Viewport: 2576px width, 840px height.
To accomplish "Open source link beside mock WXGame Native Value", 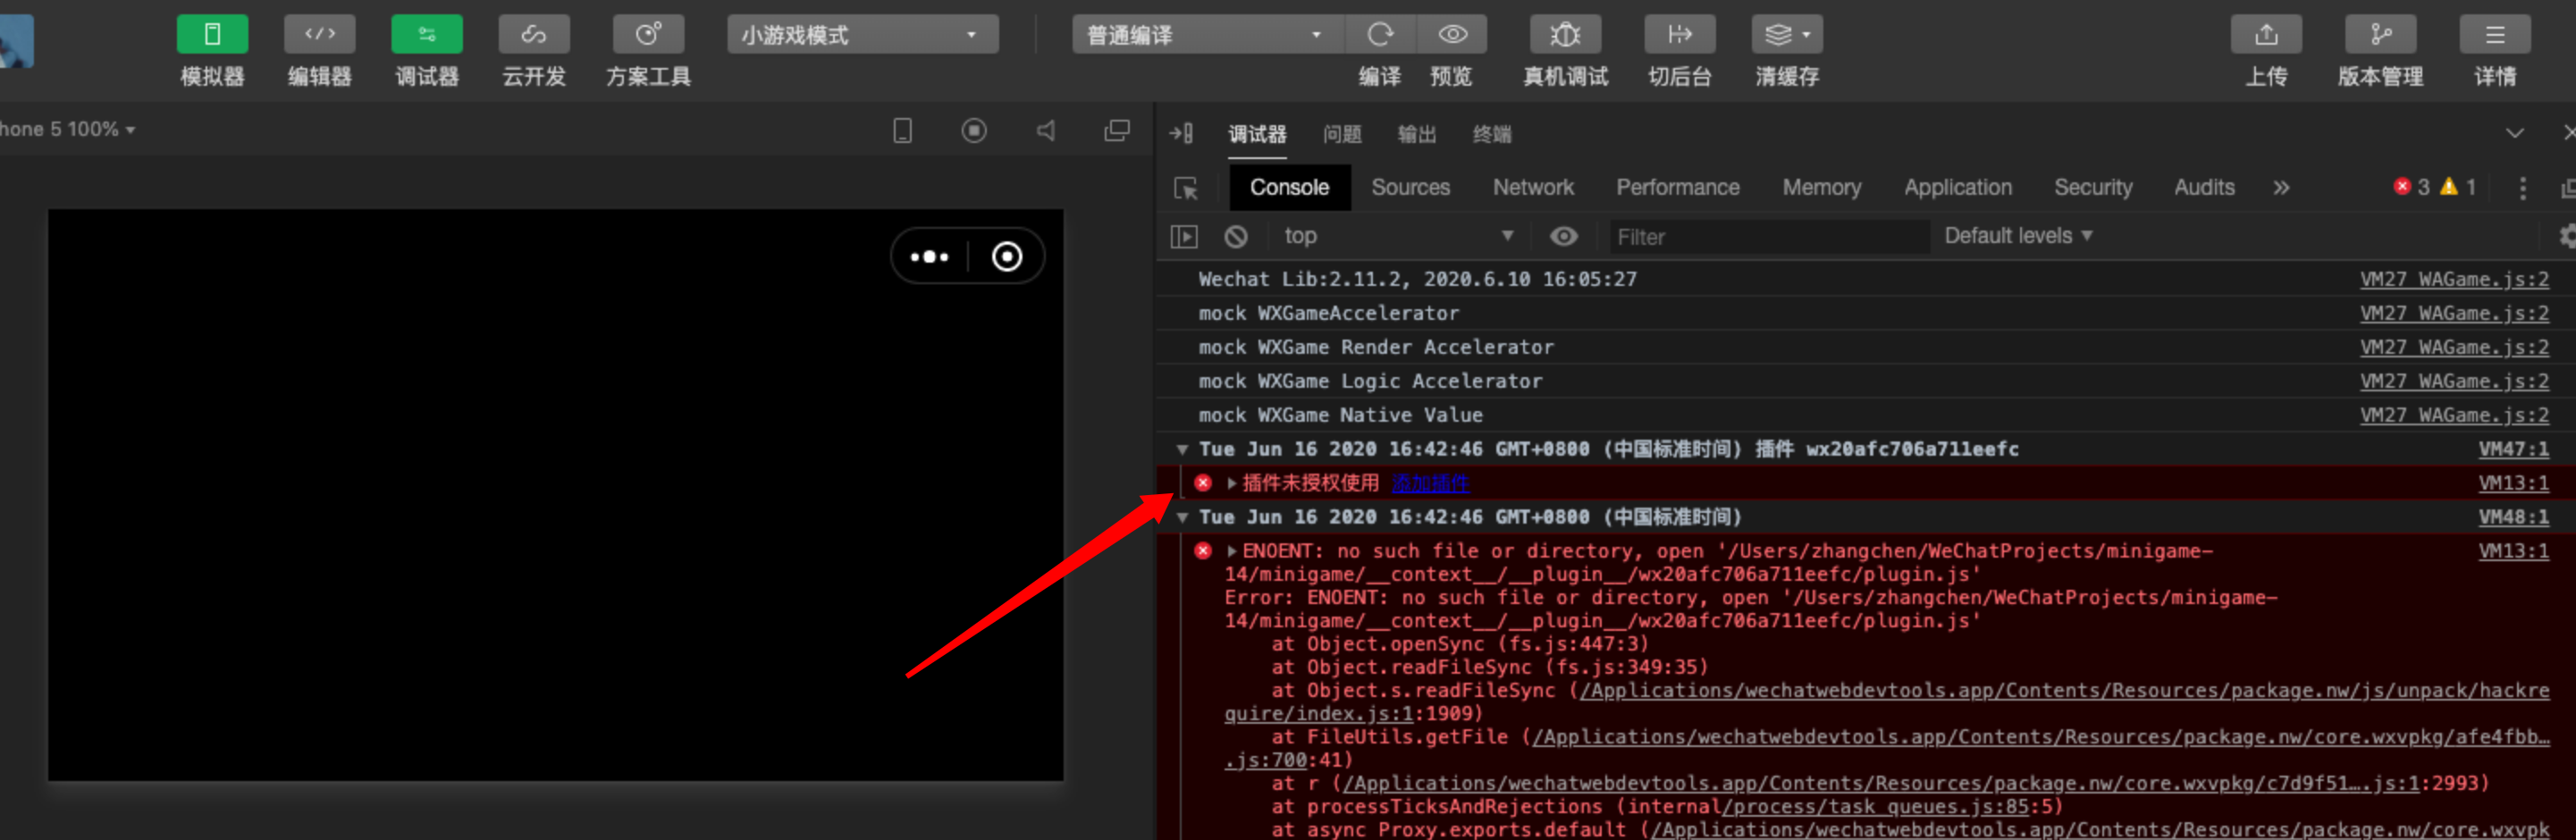I will 2454,416.
